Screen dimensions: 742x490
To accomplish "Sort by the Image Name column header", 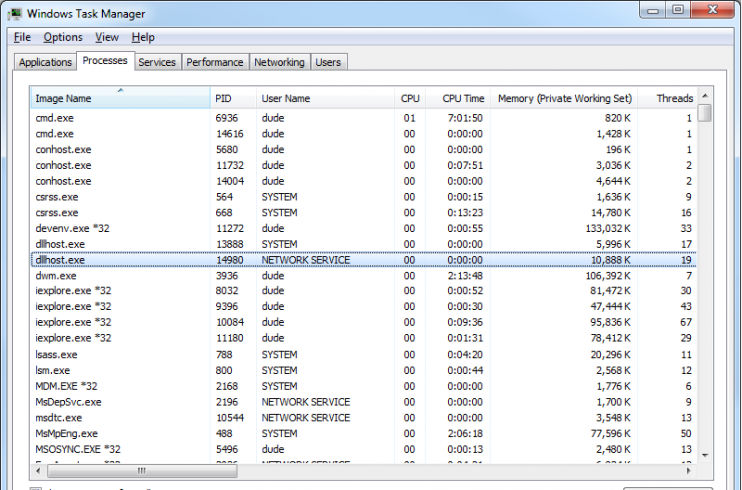I will point(121,98).
